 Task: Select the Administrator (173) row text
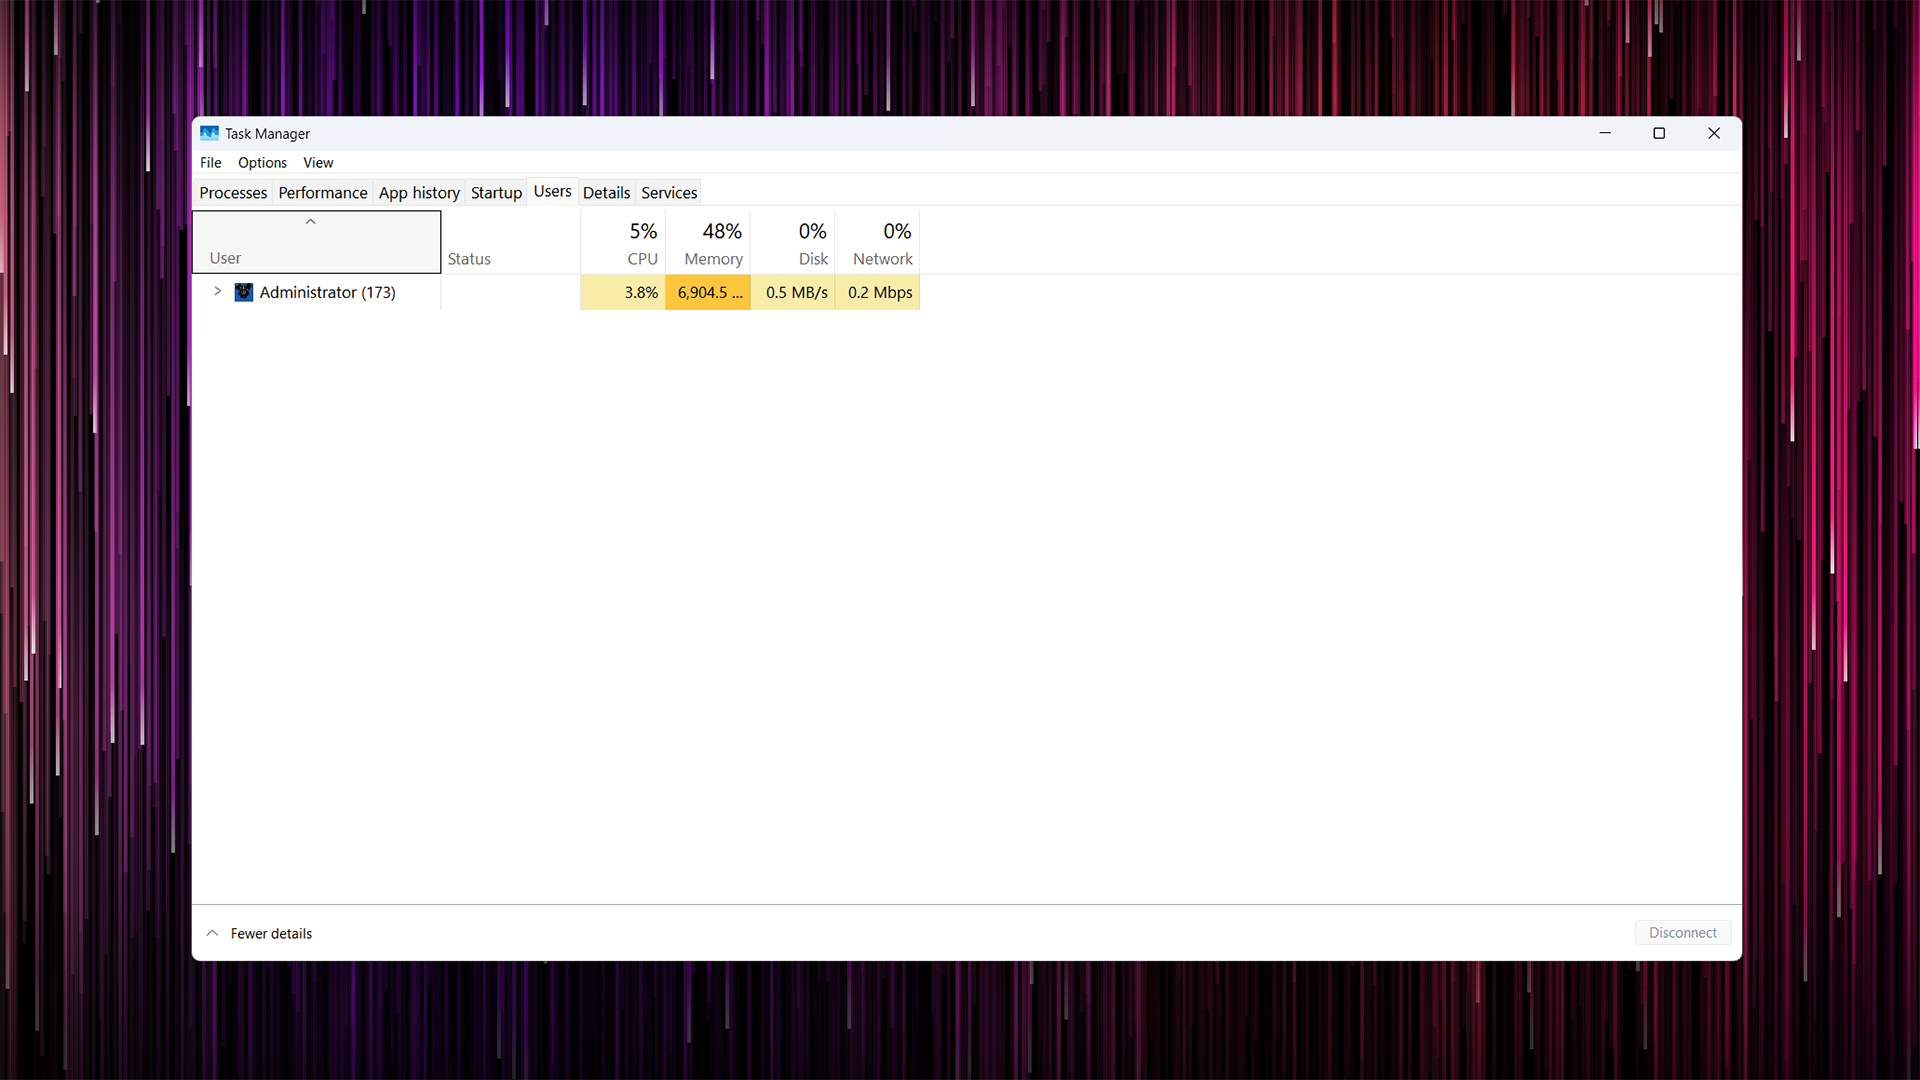[327, 292]
